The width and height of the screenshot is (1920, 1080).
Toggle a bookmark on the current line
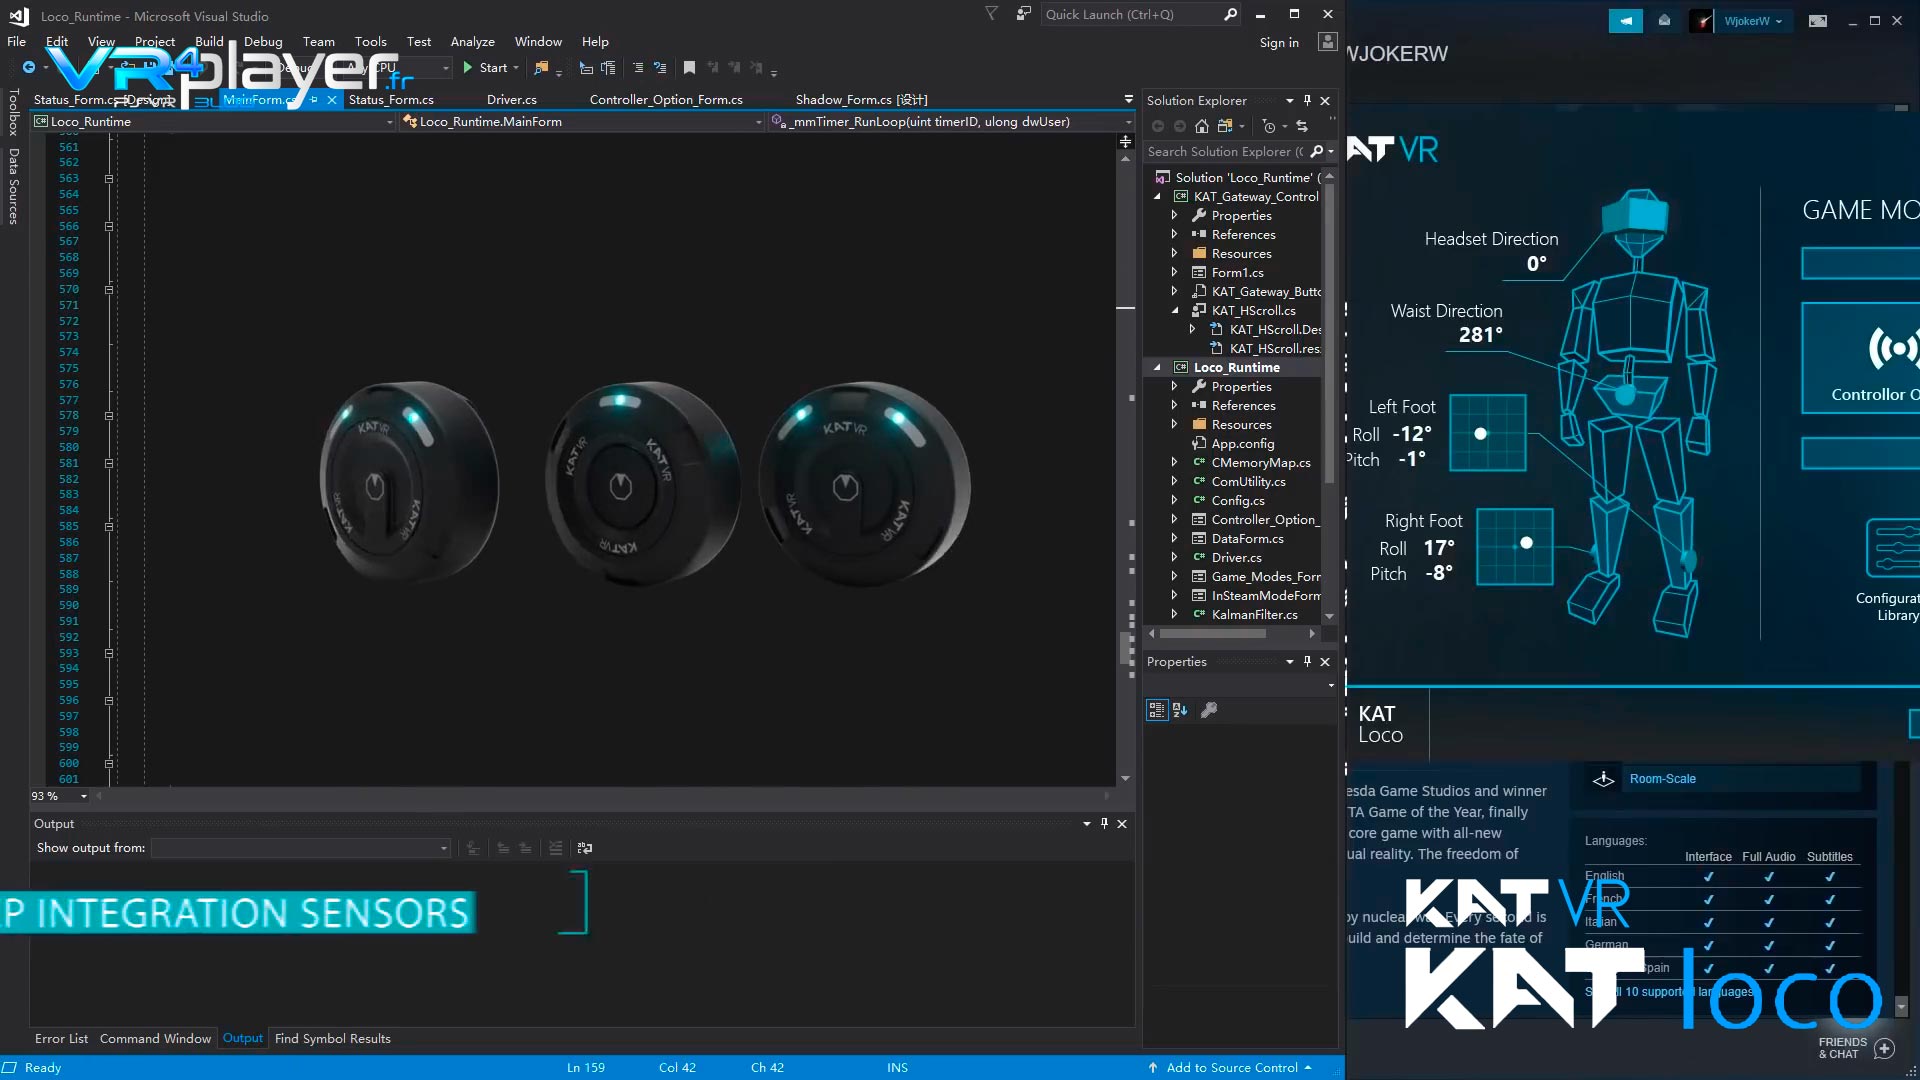688,68
